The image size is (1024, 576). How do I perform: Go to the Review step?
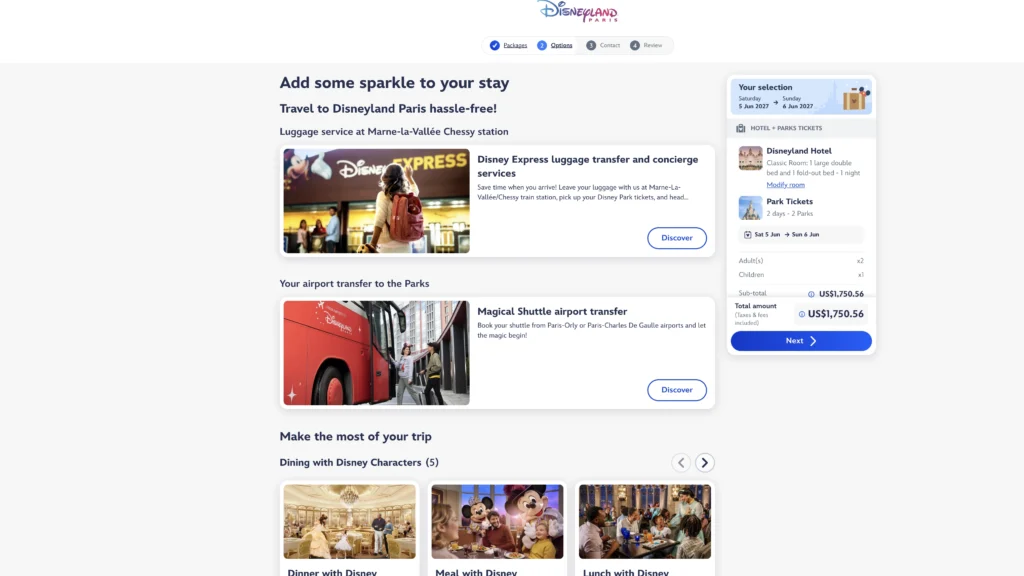tap(652, 45)
